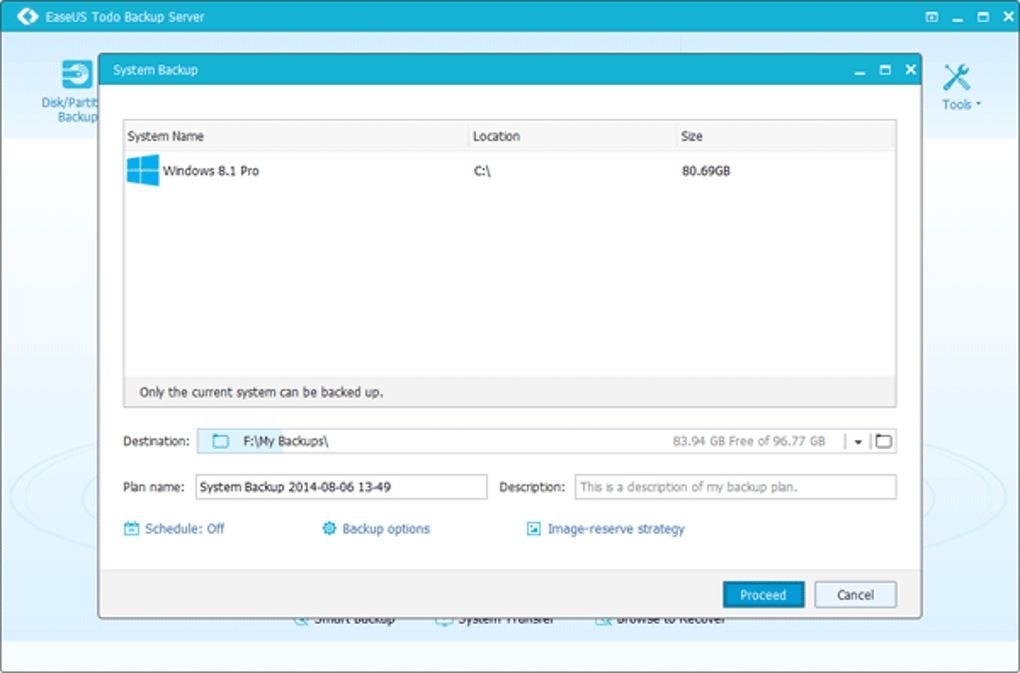Click the 83.94 GB Free of 96.77 GB text
The height and width of the screenshot is (673, 1020).
[x=749, y=442]
